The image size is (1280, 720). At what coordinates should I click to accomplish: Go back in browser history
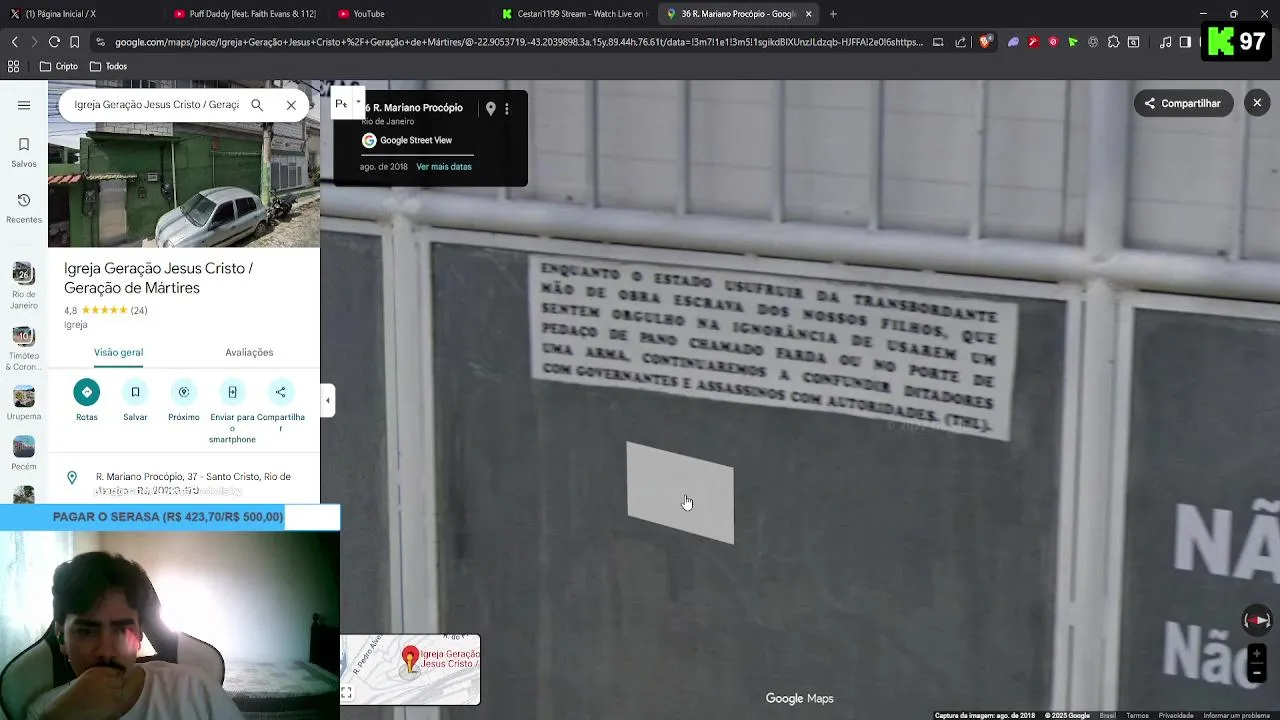pyautogui.click(x=14, y=42)
